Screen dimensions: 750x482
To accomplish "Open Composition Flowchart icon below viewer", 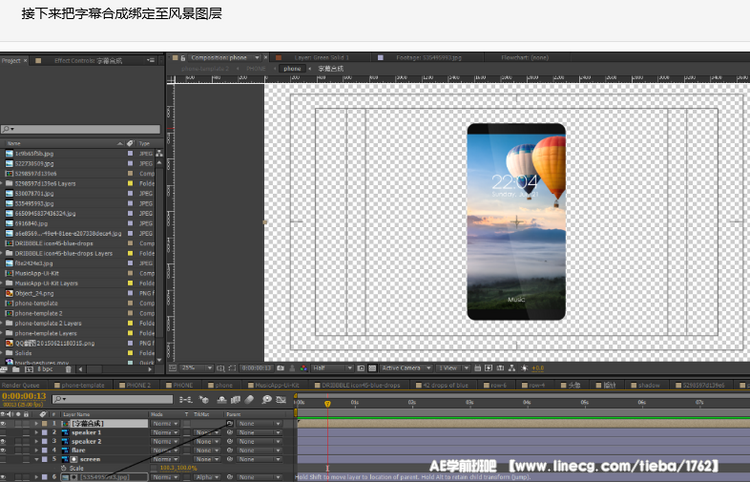I will coord(512,368).
